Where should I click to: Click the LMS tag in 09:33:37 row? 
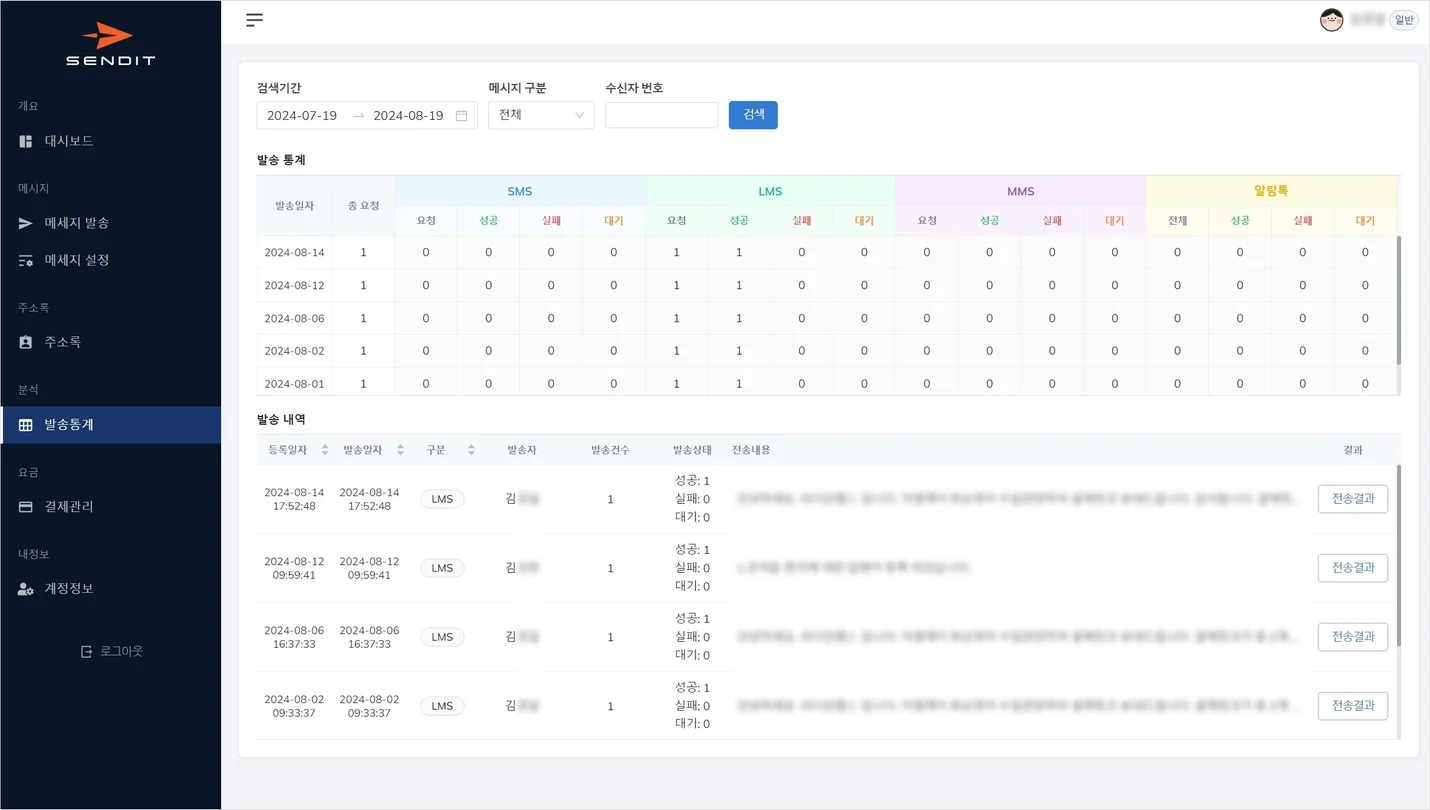pos(442,706)
